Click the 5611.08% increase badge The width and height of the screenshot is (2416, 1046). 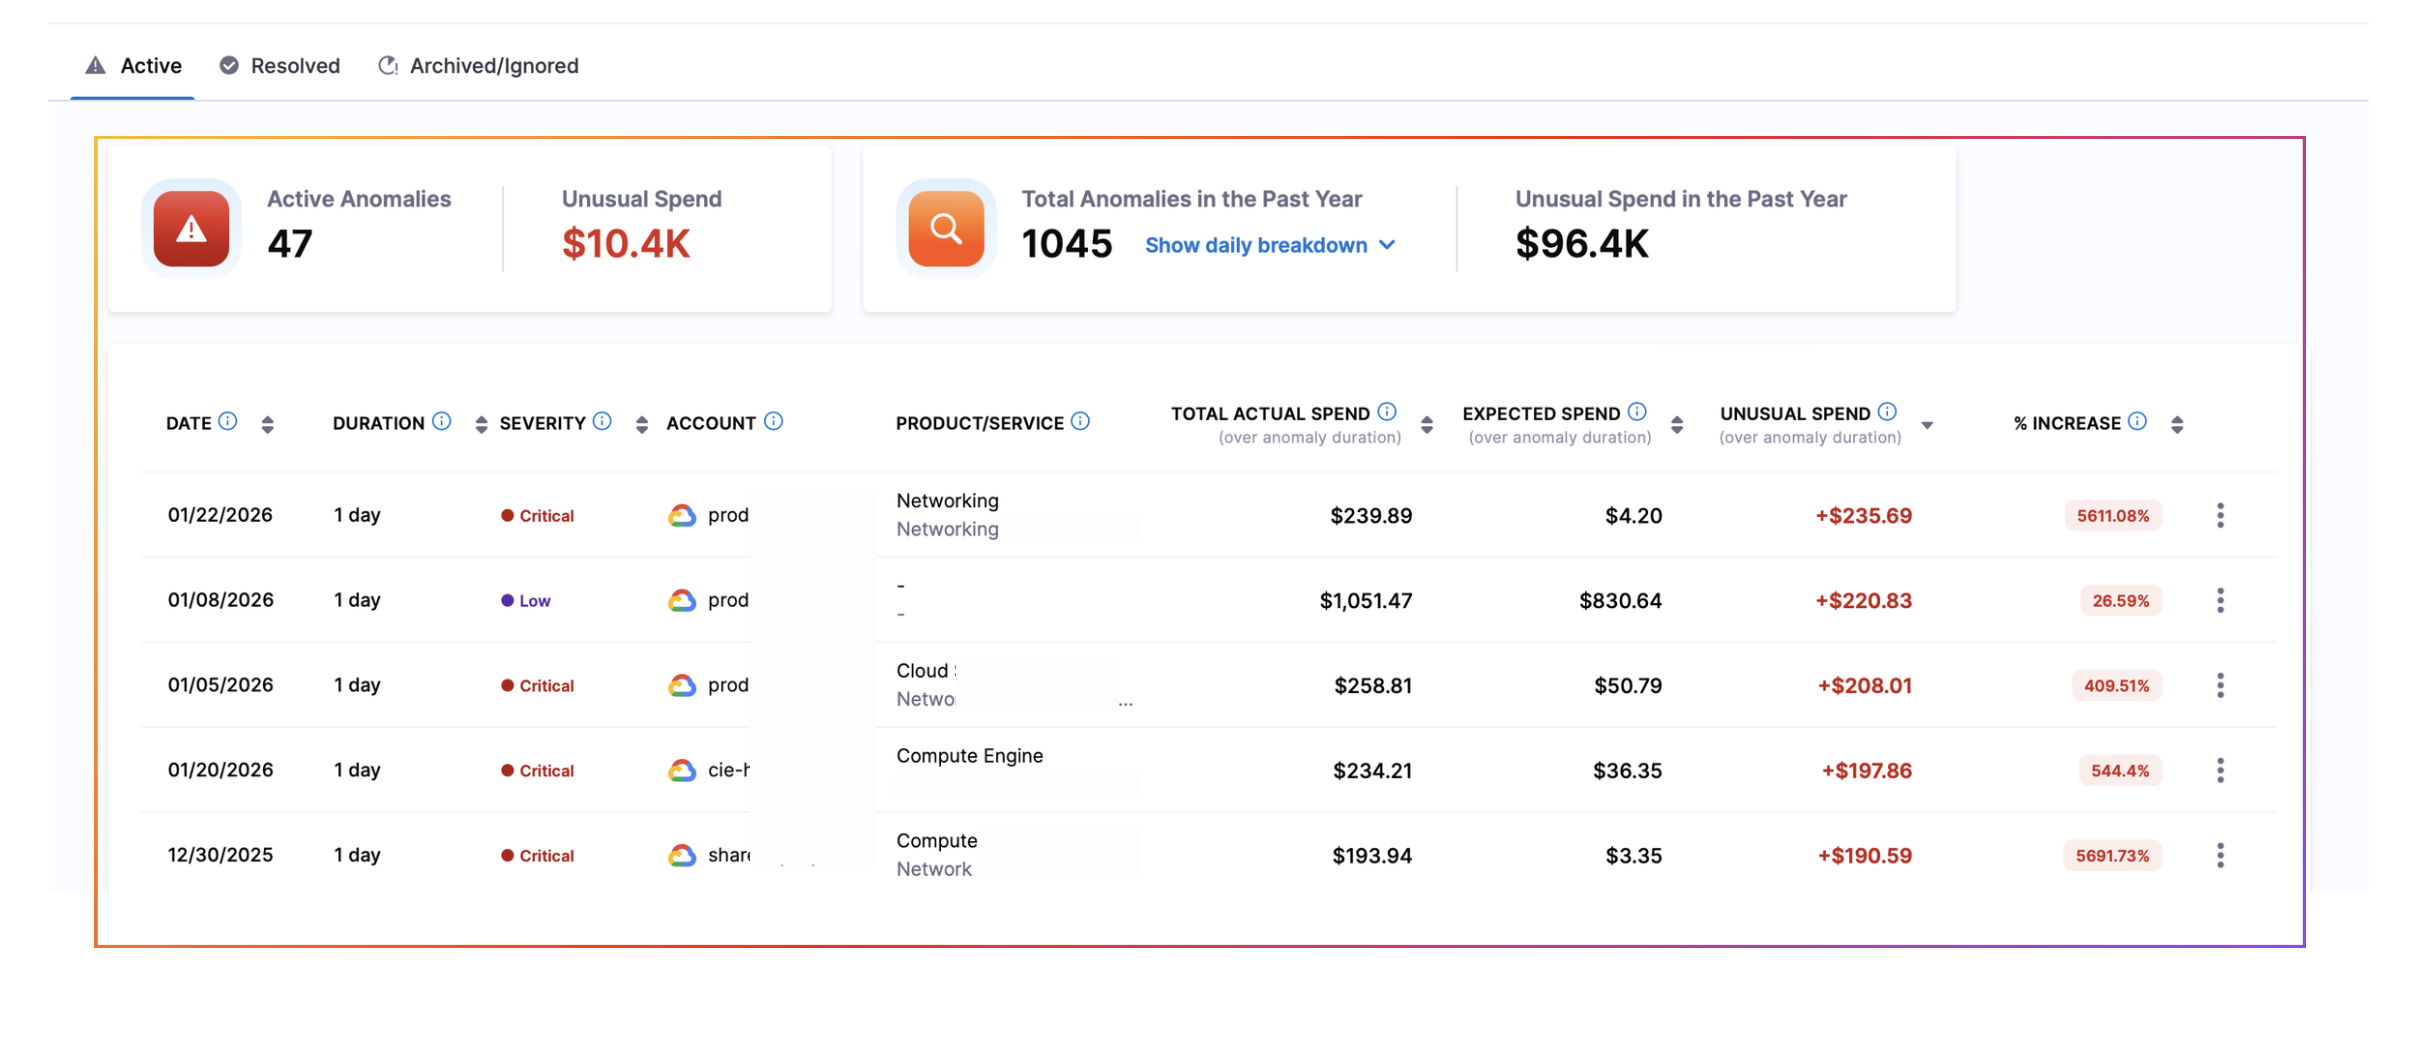(x=2112, y=516)
